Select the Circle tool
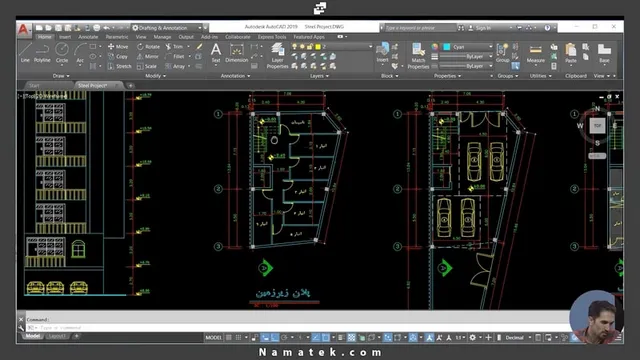Screen dimensions: 640x360 point(62,53)
